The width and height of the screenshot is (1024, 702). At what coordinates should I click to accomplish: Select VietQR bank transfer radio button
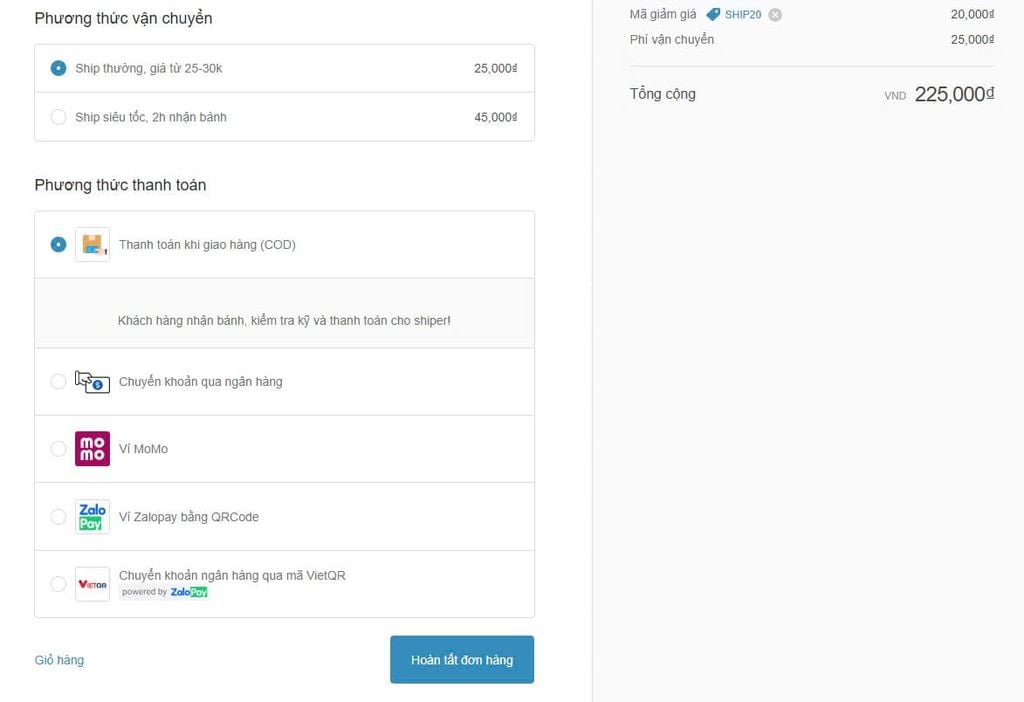58,584
